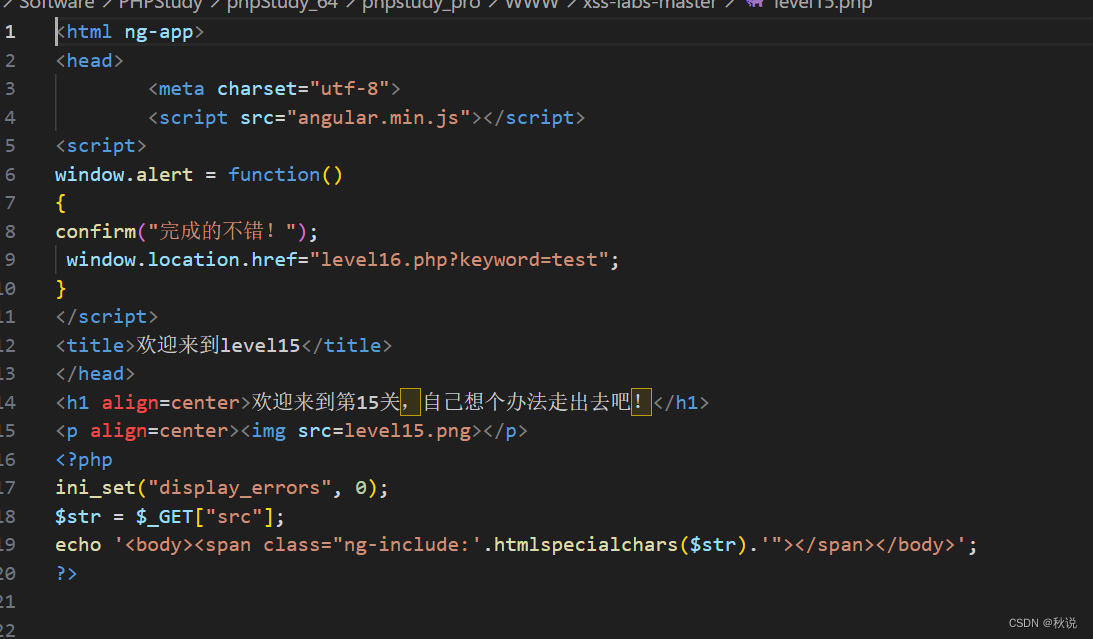Click the ng-app attribute on line 1

(x=158, y=31)
